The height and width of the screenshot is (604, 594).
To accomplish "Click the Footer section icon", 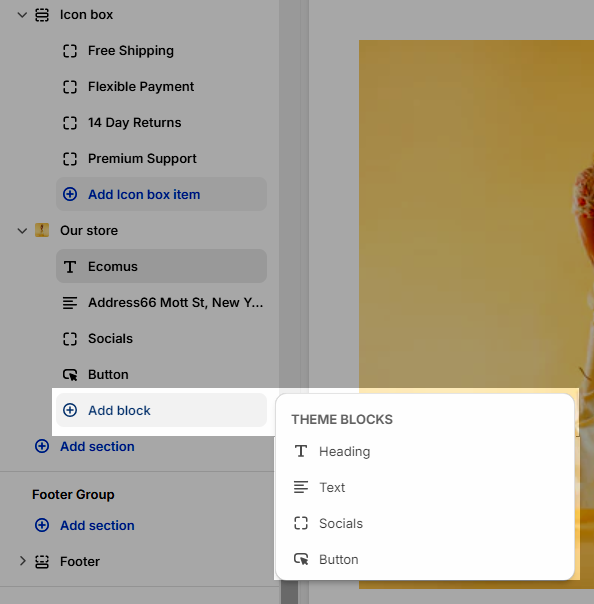I will tap(42, 562).
